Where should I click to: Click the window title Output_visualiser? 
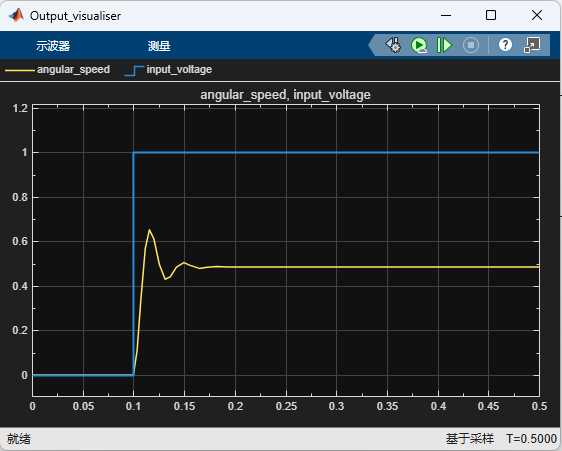pyautogui.click(x=75, y=16)
